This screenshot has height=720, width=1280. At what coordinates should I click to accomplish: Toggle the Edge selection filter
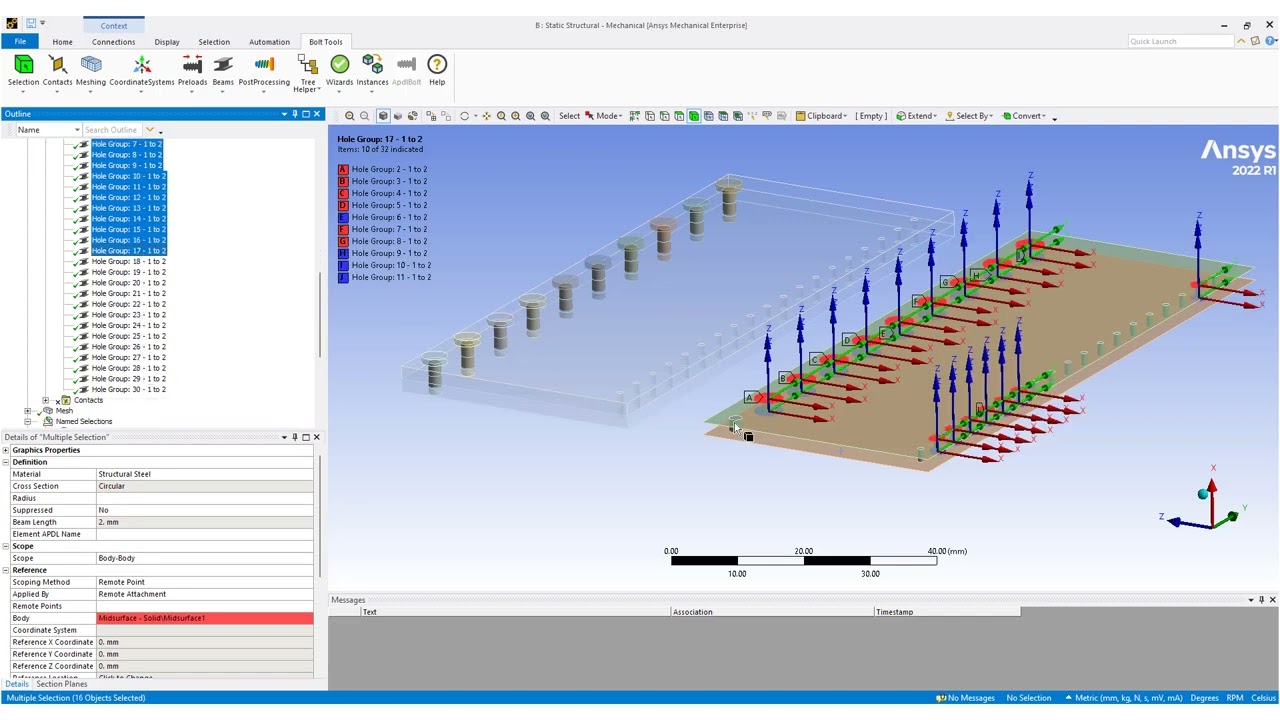[664, 116]
